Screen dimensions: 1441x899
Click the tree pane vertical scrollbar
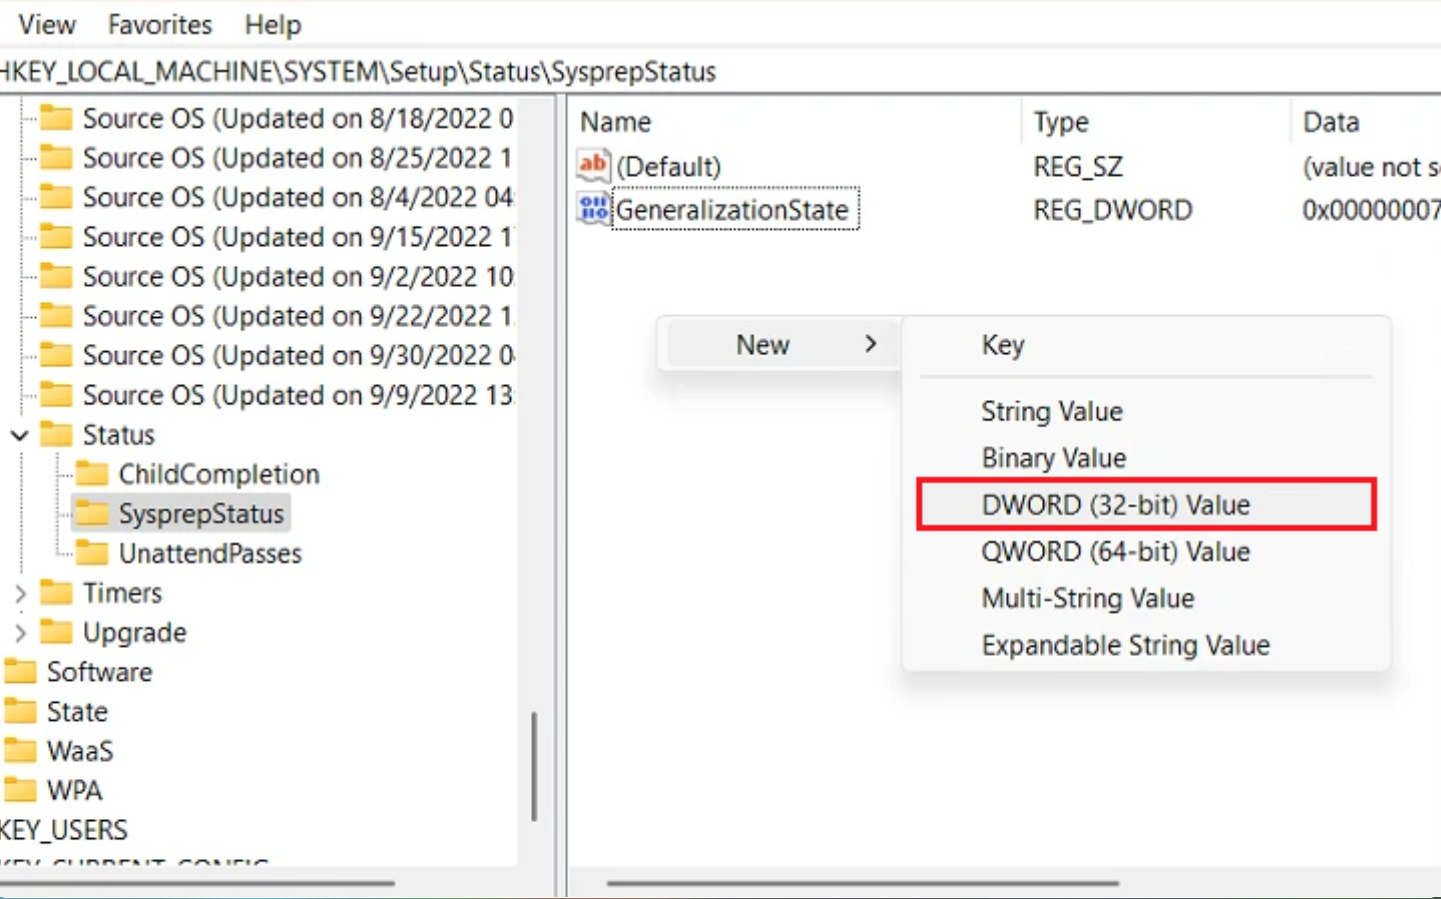tap(534, 765)
